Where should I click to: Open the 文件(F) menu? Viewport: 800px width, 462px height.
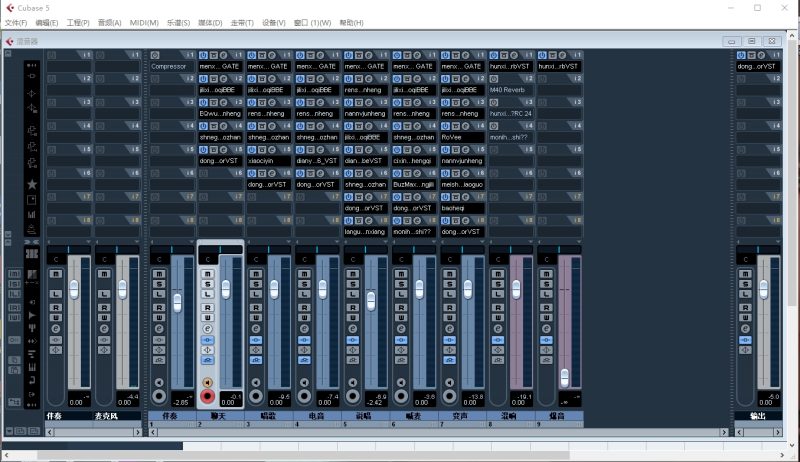[x=16, y=23]
